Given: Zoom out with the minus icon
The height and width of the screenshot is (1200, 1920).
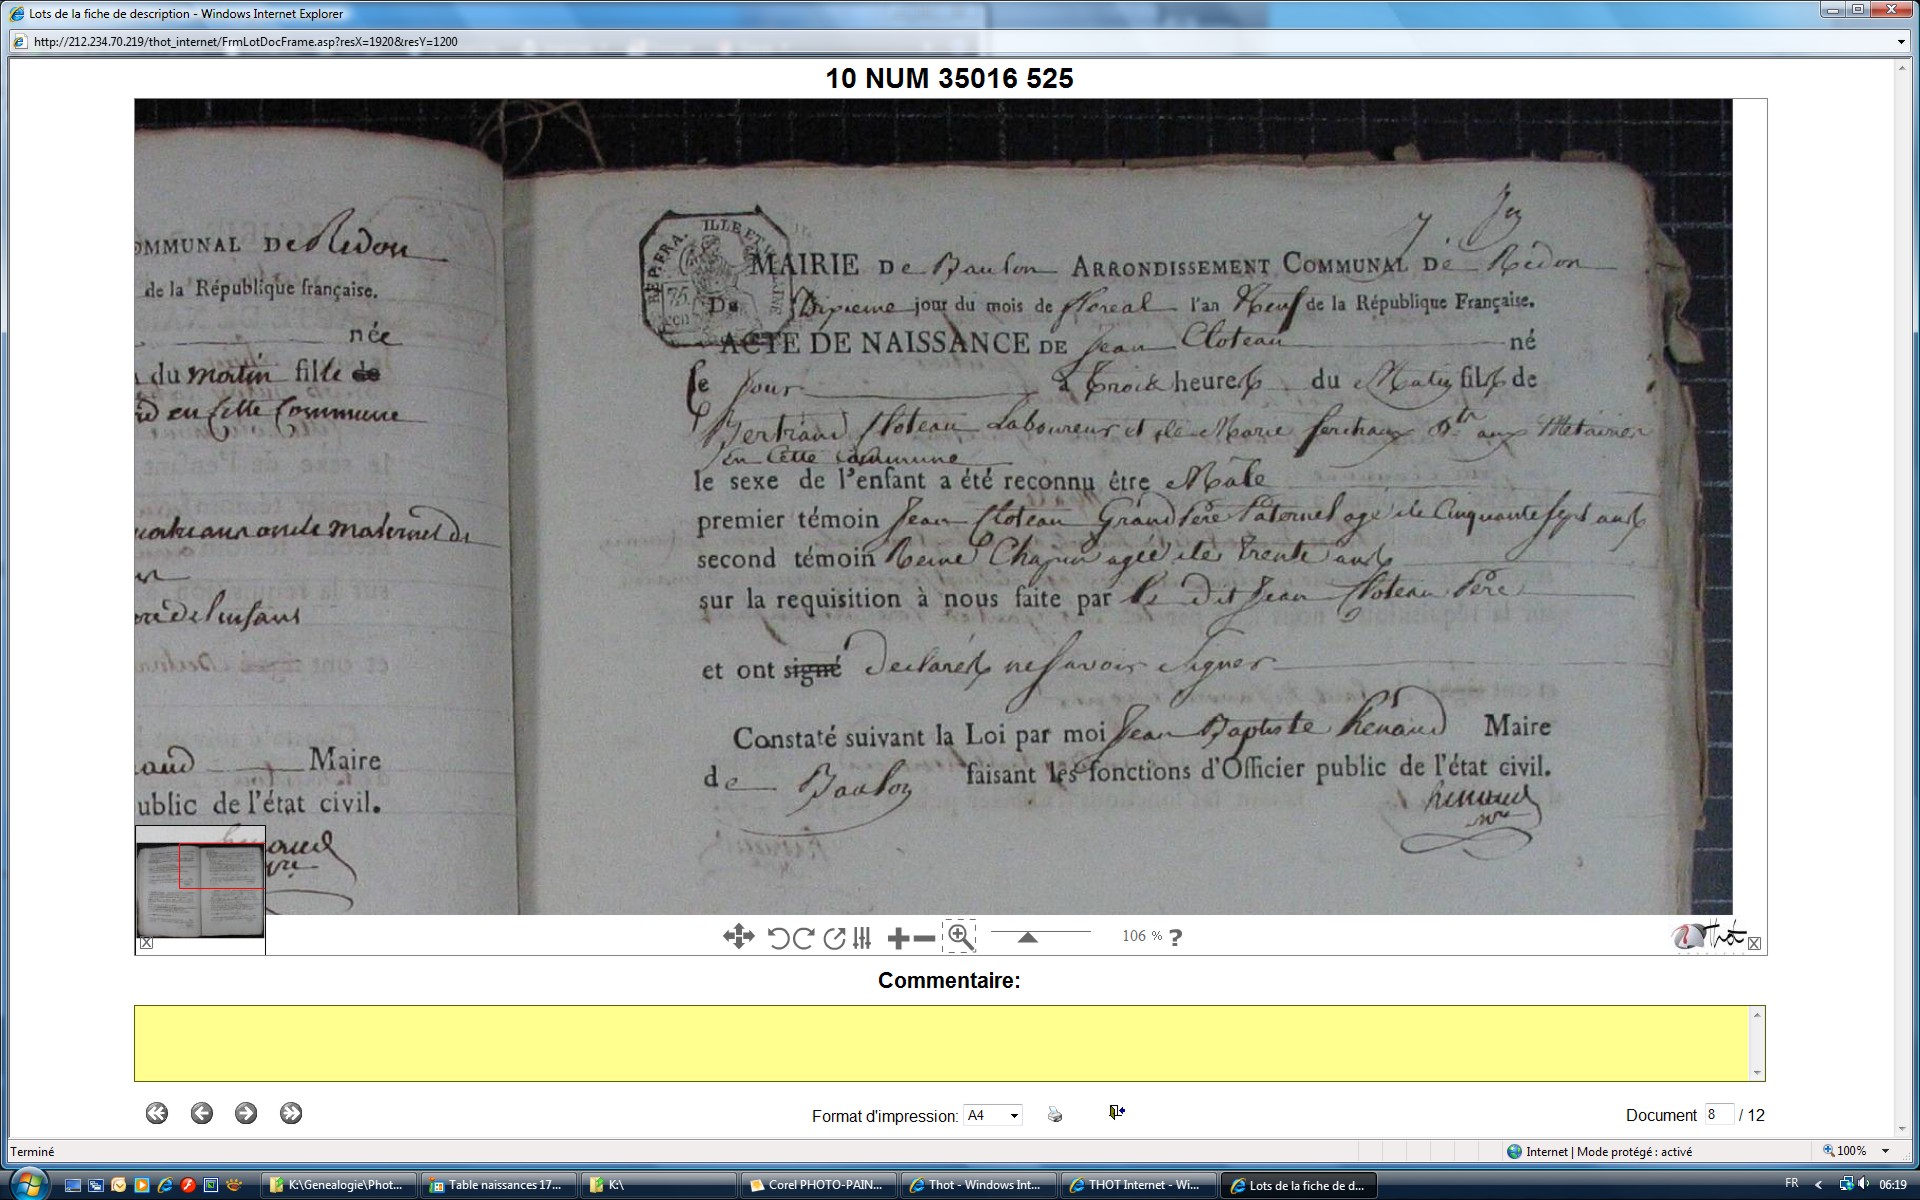Looking at the screenshot, I should point(925,938).
